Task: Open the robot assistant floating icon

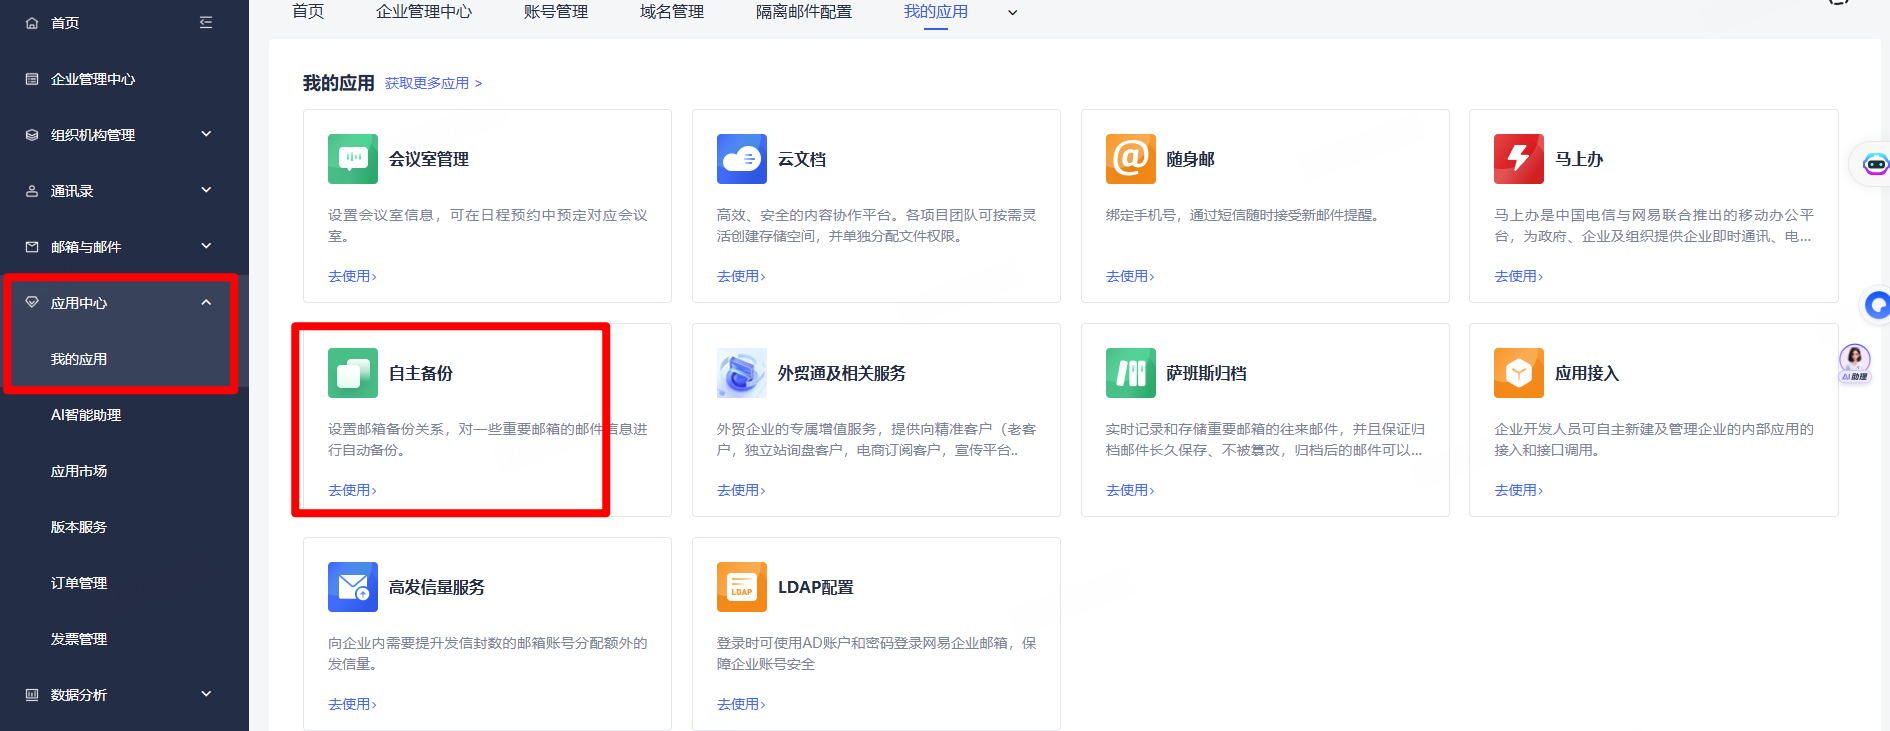Action: [x=1875, y=164]
